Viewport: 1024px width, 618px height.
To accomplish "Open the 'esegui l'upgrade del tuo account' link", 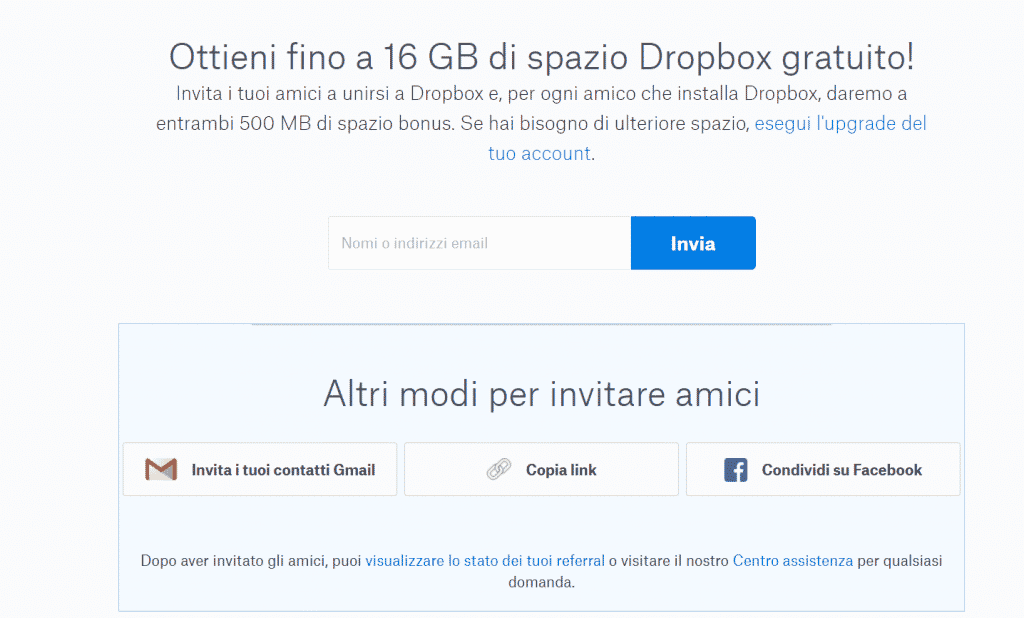I will pos(840,123).
